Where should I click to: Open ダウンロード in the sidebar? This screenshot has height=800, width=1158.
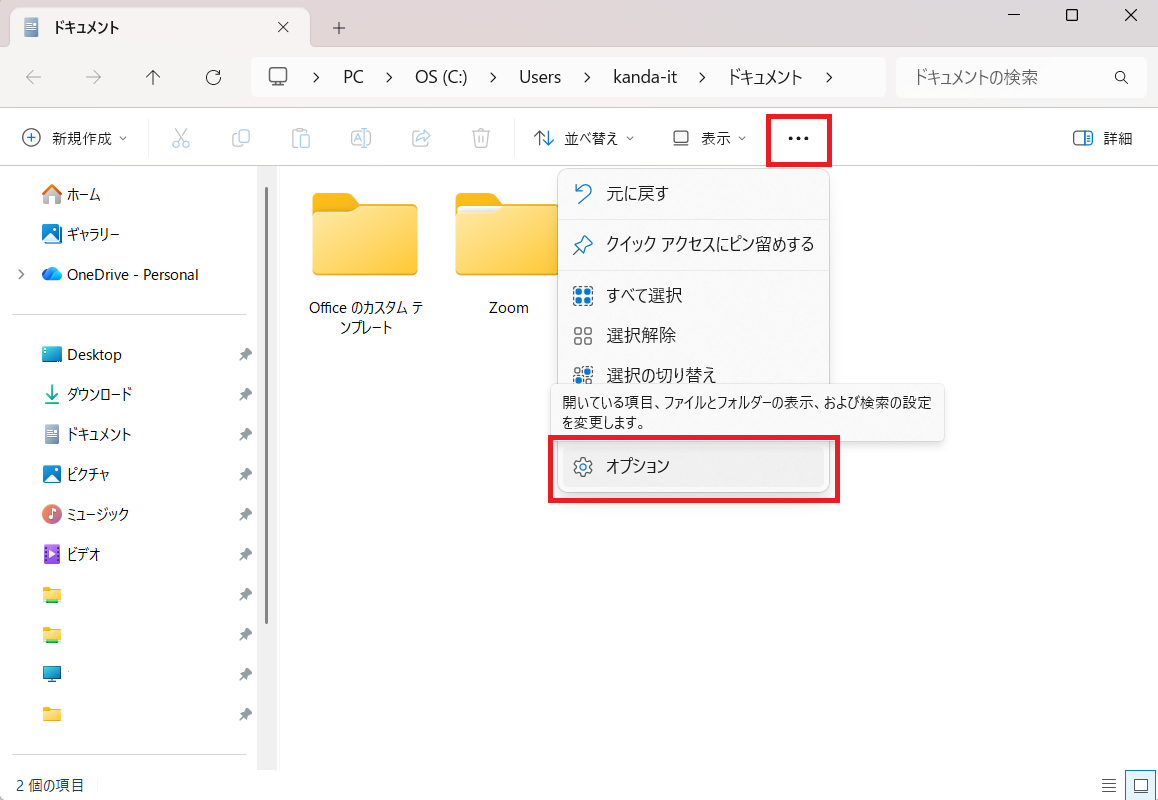coord(98,395)
